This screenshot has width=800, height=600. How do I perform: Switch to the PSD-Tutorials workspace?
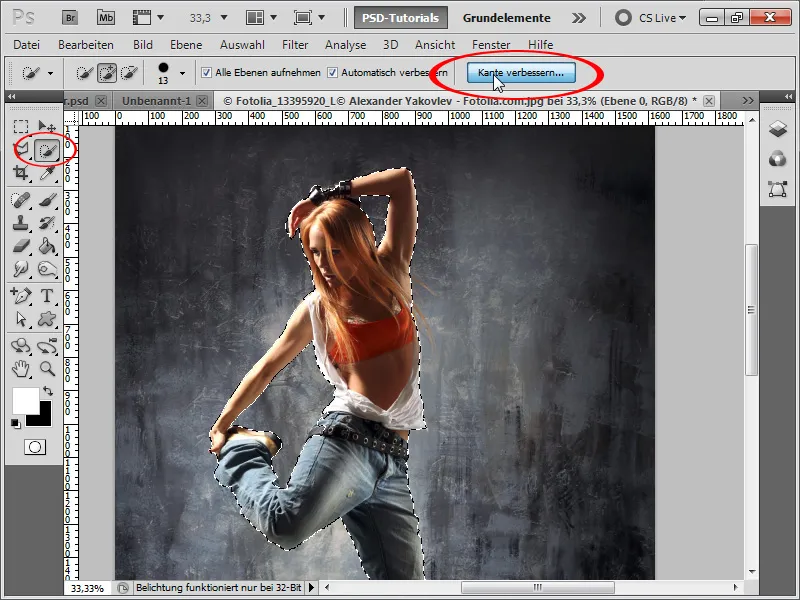401,18
